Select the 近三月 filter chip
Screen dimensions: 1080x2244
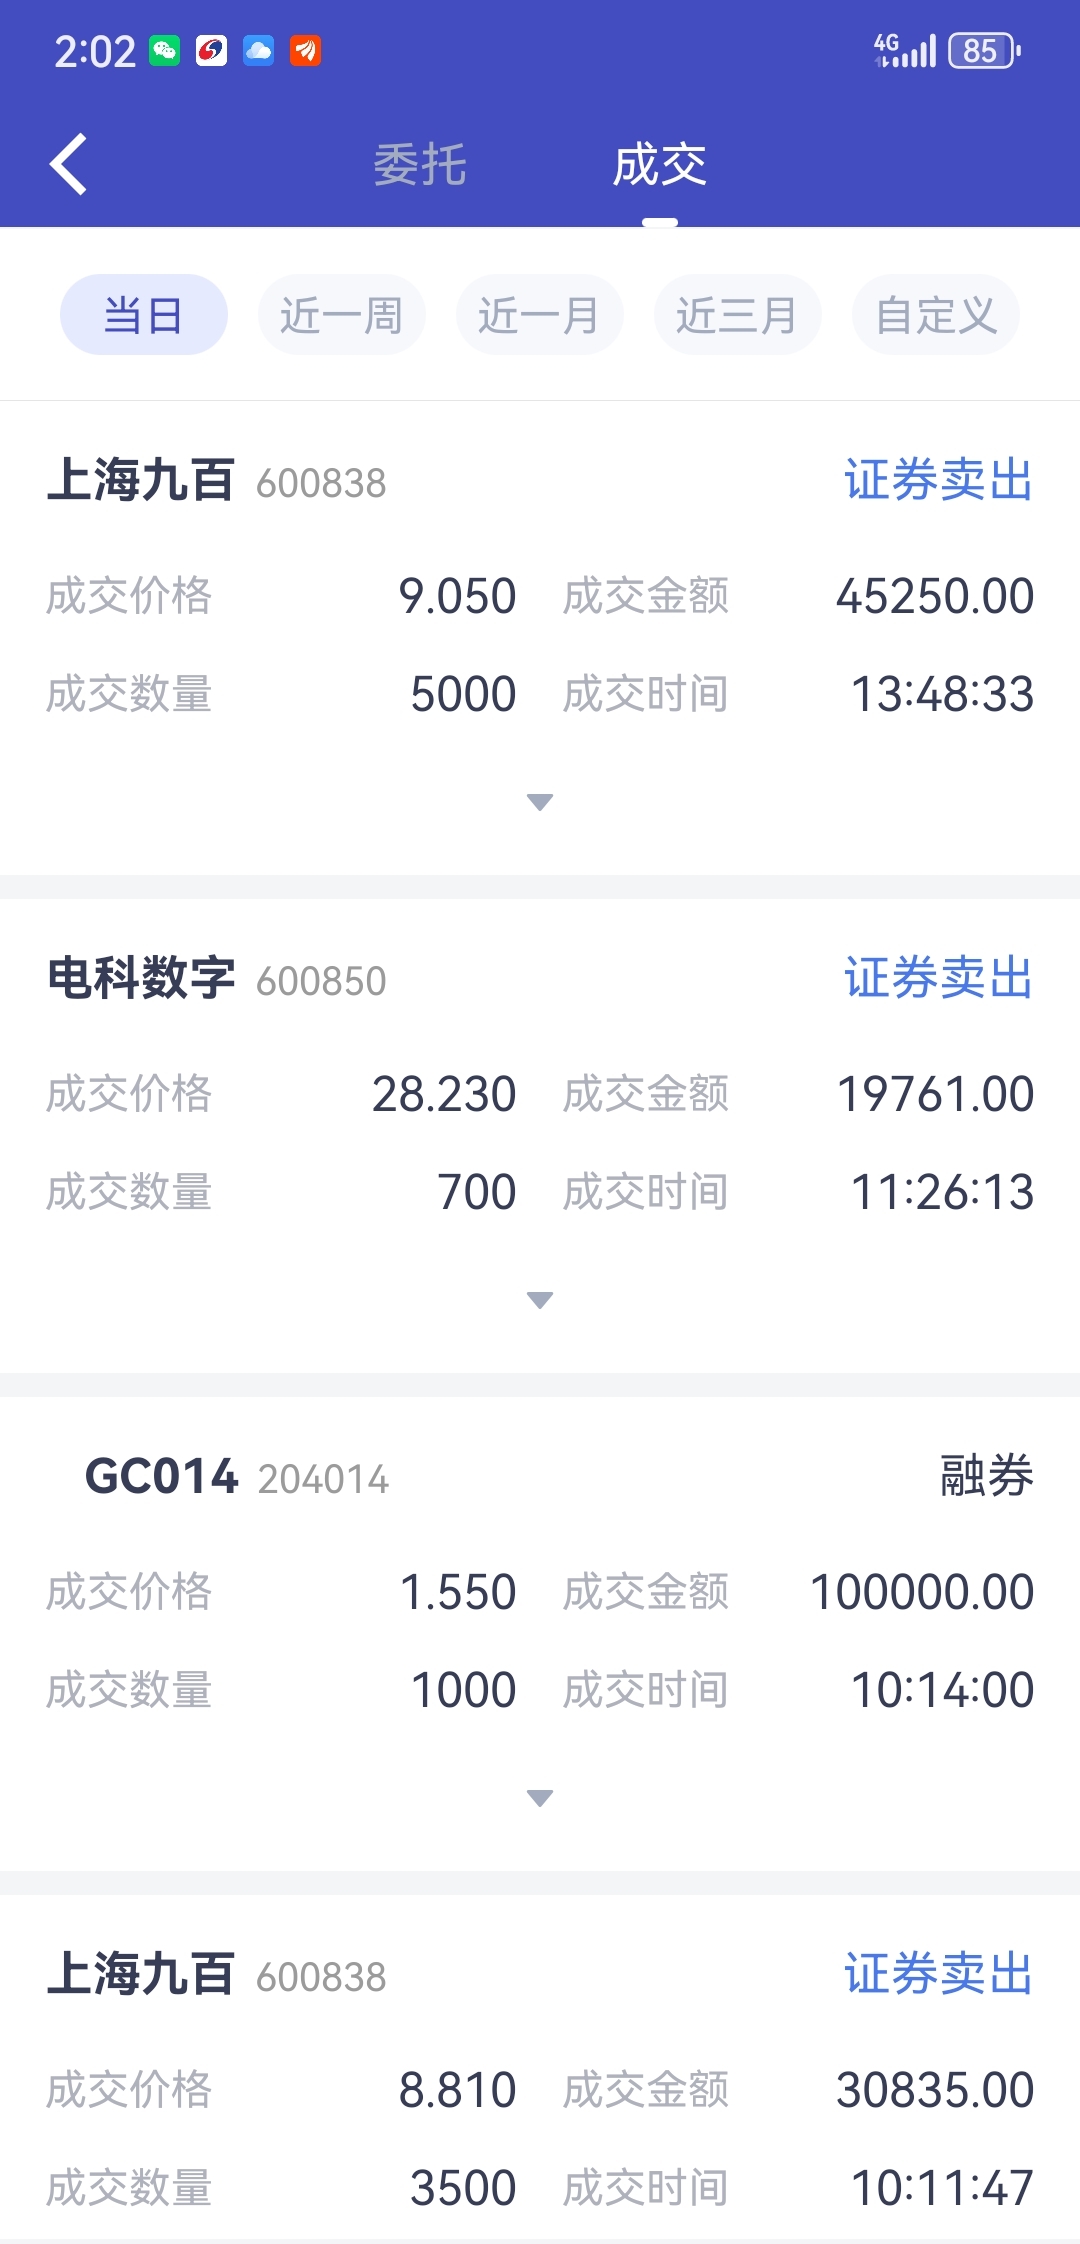click(x=738, y=315)
